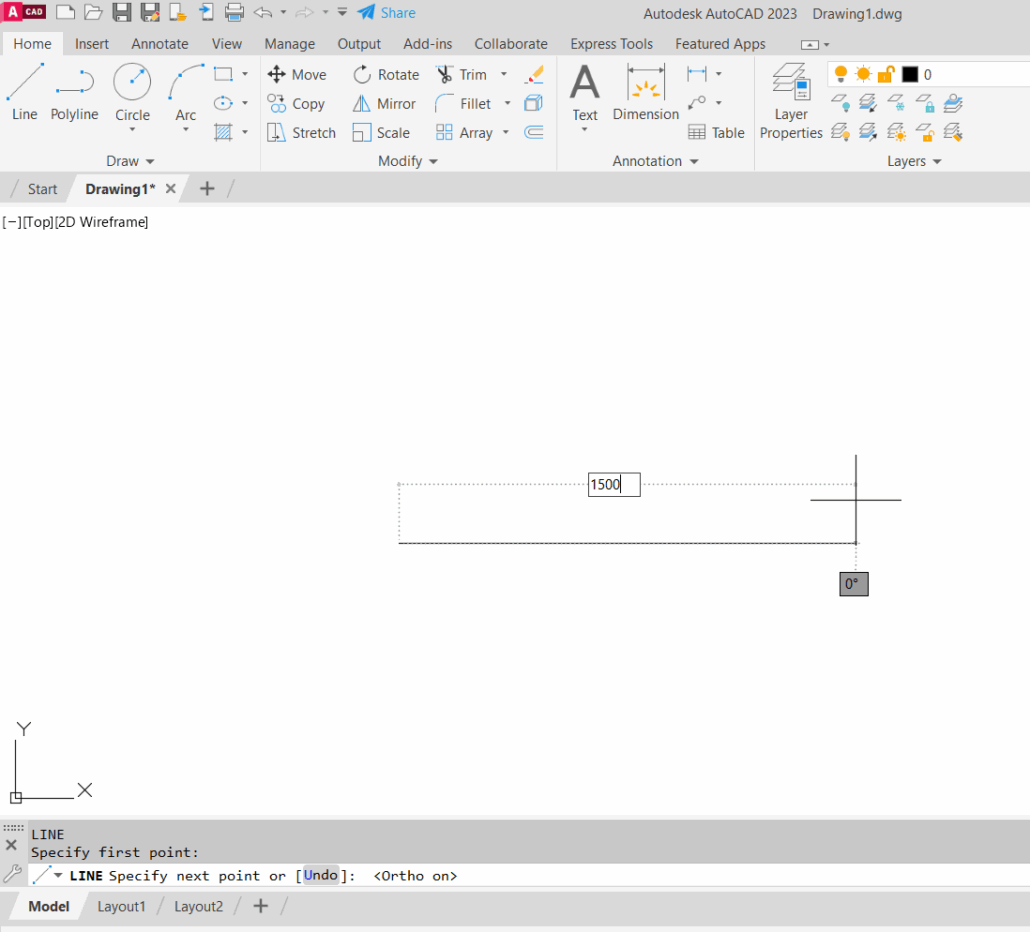Activate the Stretch tool
Screen dimensions: 1030x932
[x=277, y=133]
